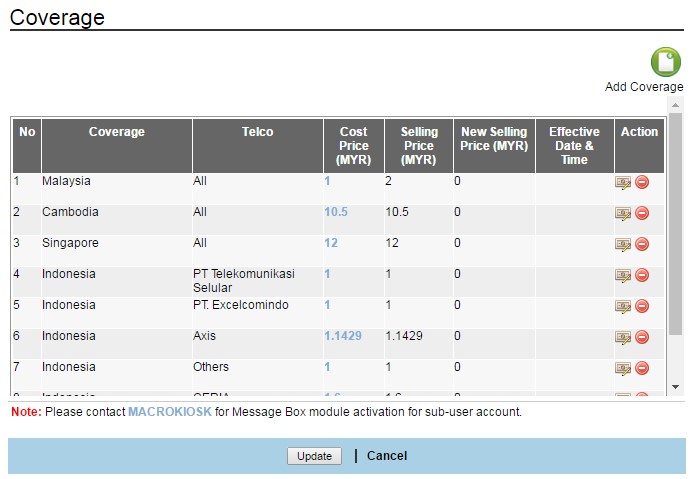Screen dimensions: 692x479
Task: Follow the MACROKIOSK link in the note
Action: [169, 411]
